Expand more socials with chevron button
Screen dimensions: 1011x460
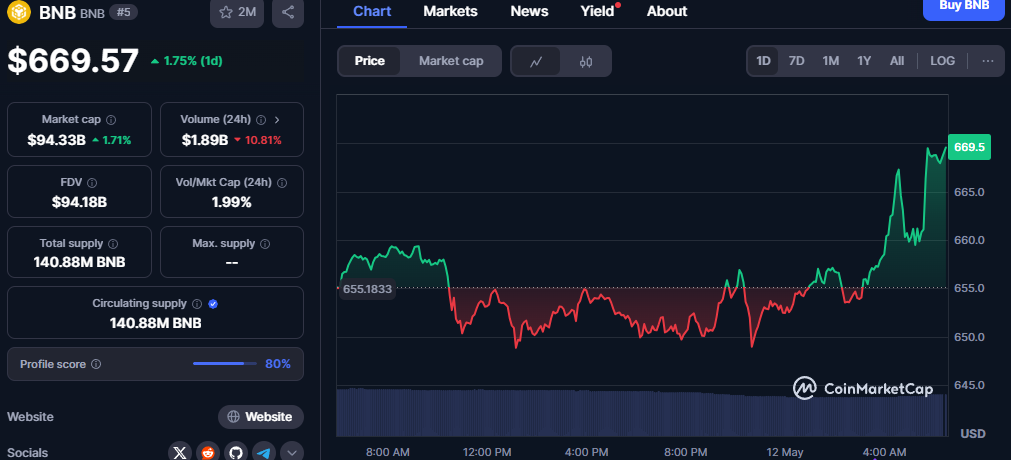292,452
